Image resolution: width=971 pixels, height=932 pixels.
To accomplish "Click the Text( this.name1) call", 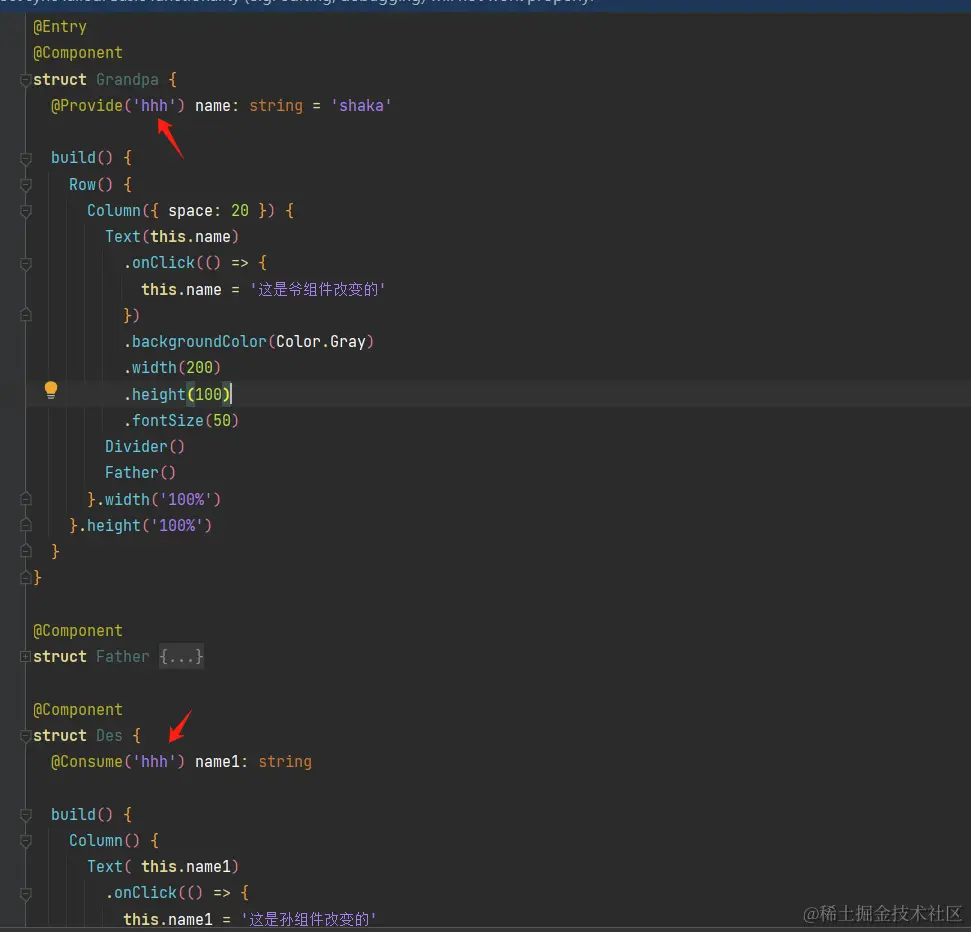I will [x=163, y=866].
